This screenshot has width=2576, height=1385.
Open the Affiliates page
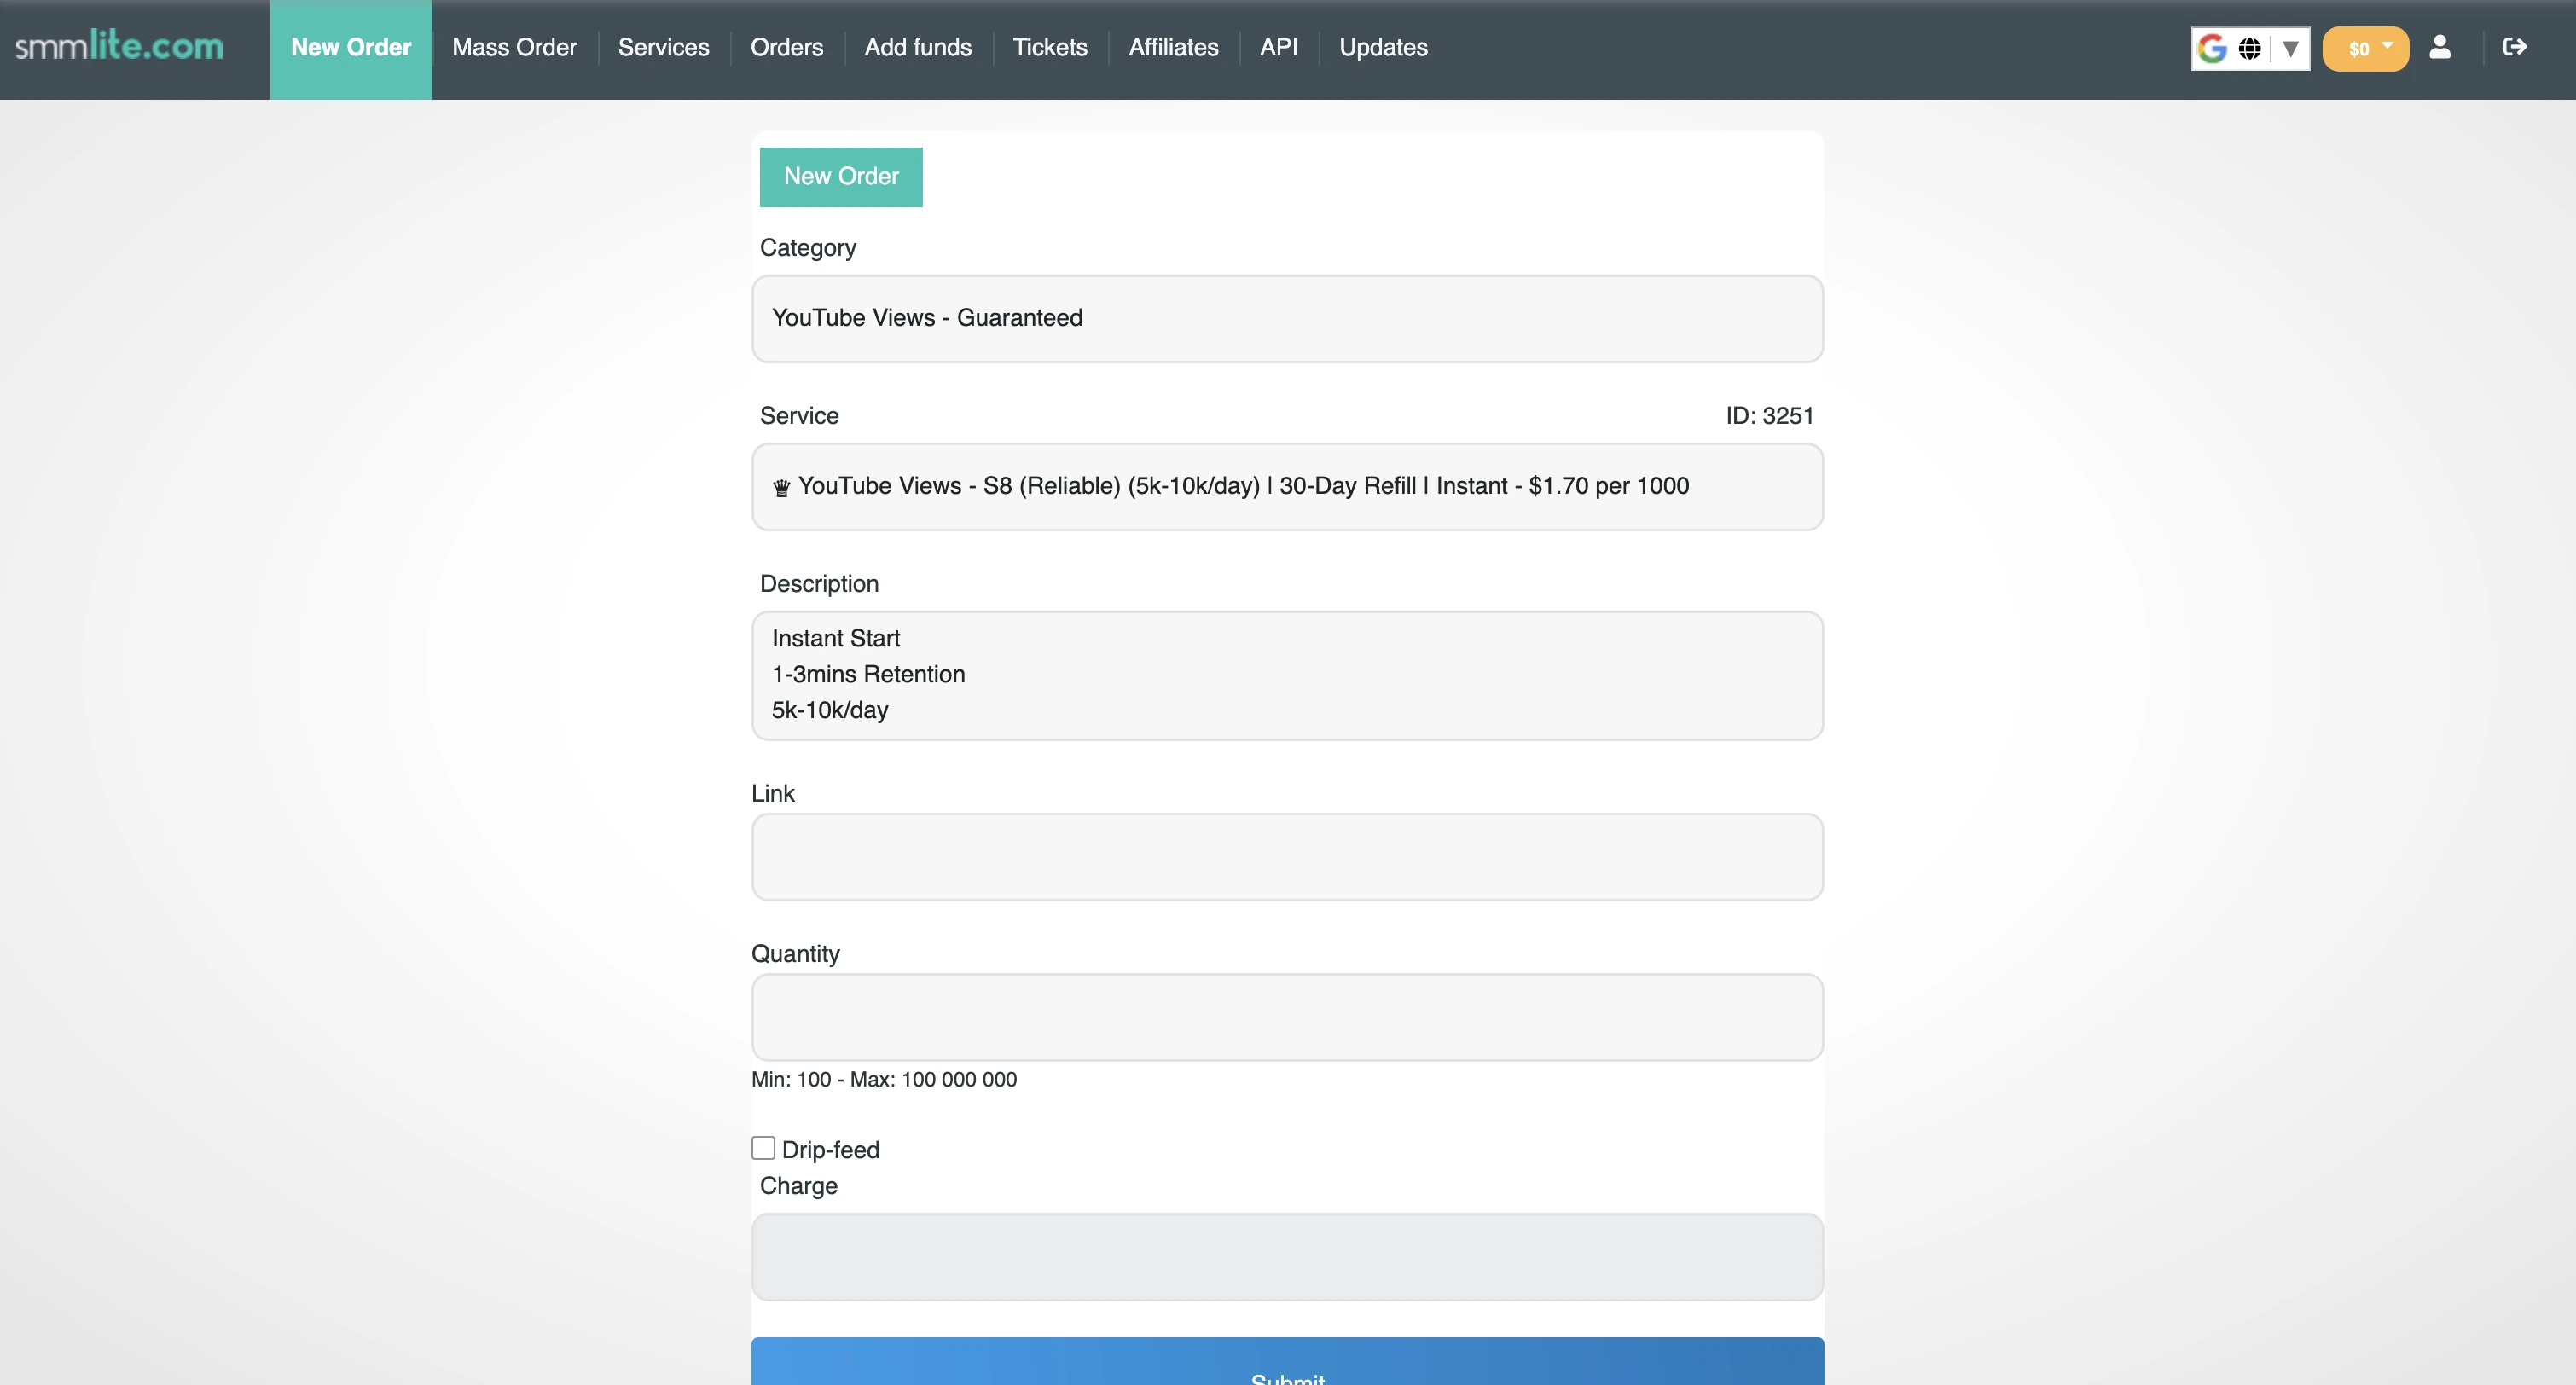(1173, 47)
